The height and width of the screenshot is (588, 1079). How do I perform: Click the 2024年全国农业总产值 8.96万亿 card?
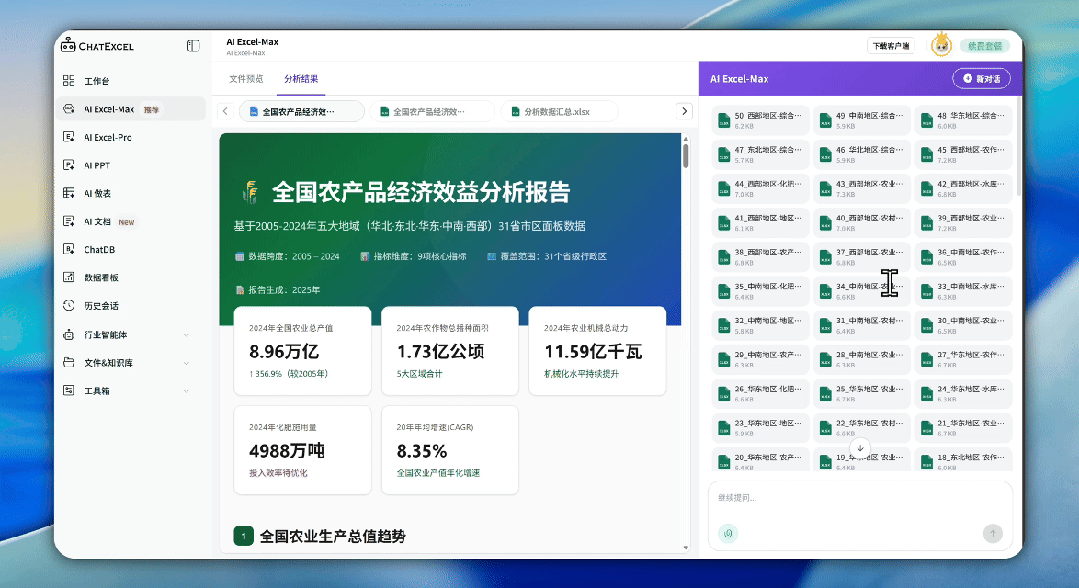302,351
